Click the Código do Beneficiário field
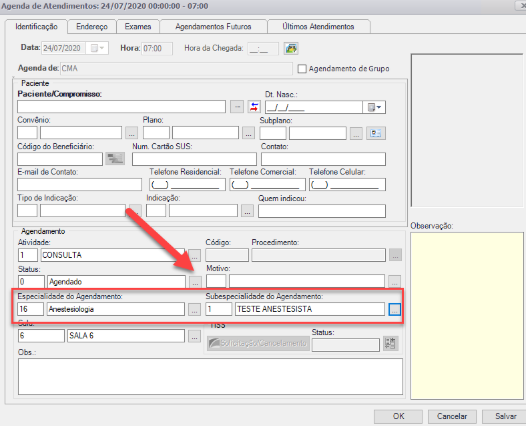Screen dimensions: 526x426 (x=60, y=159)
